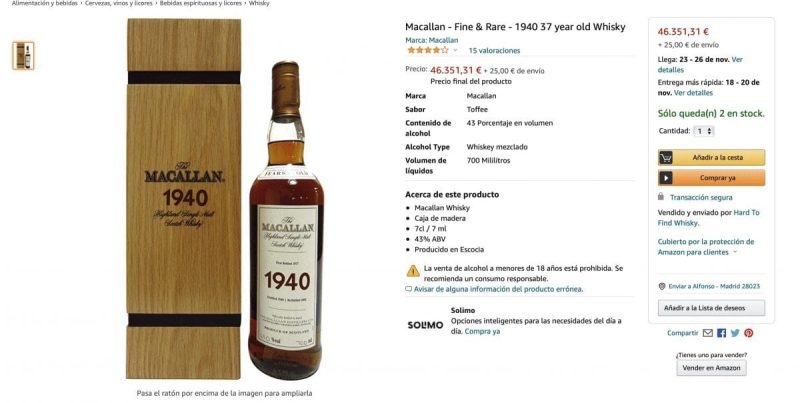Open the 15 valoraciones reviews link
The height and width of the screenshot is (403, 800).
click(494, 51)
